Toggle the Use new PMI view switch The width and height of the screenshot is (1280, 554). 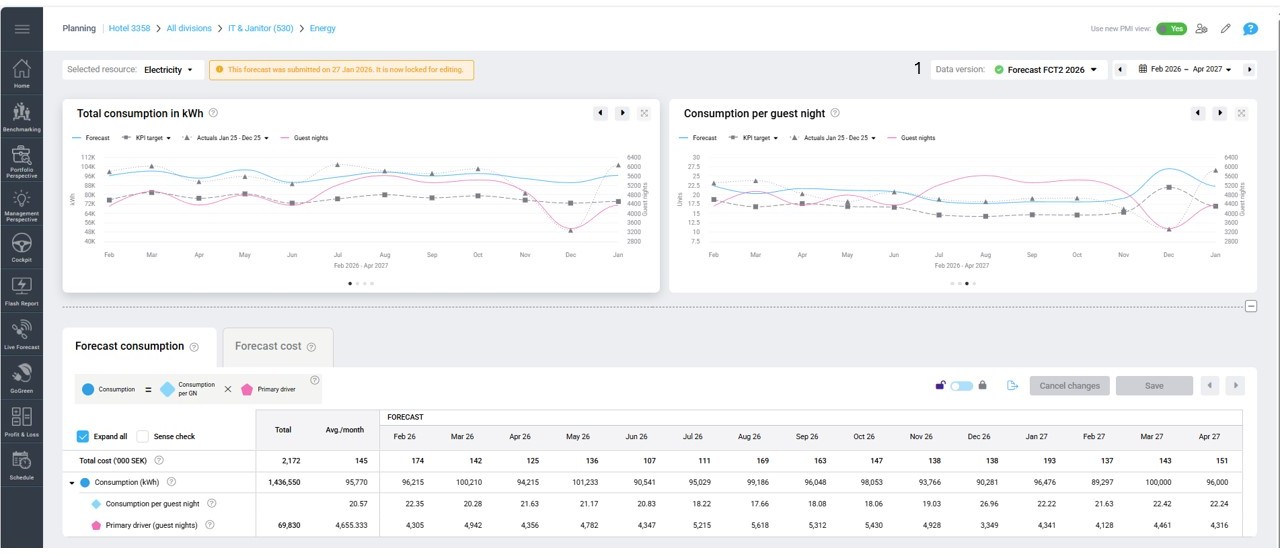1171,29
